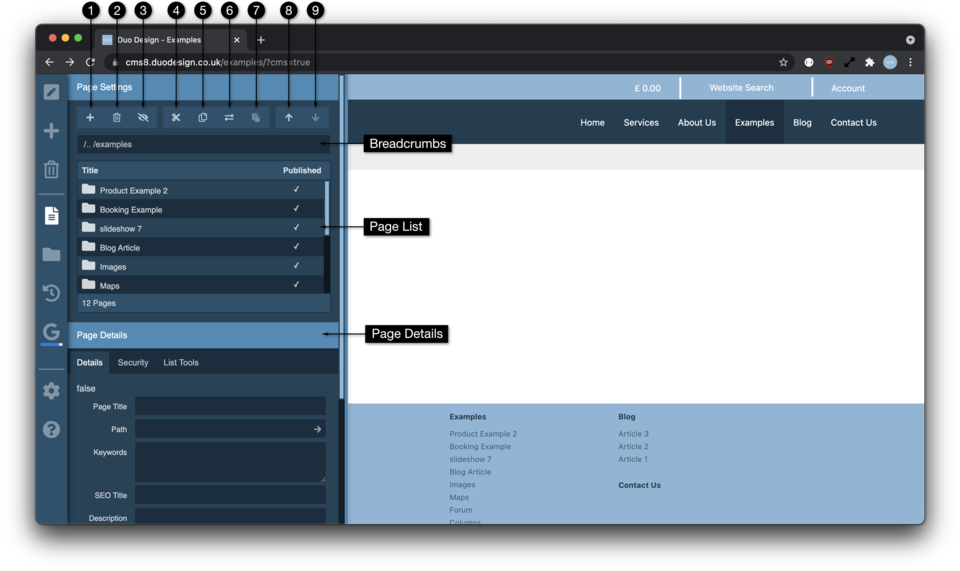This screenshot has width=960, height=571.
Task: Move page down with the down arrow
Action: (315, 118)
